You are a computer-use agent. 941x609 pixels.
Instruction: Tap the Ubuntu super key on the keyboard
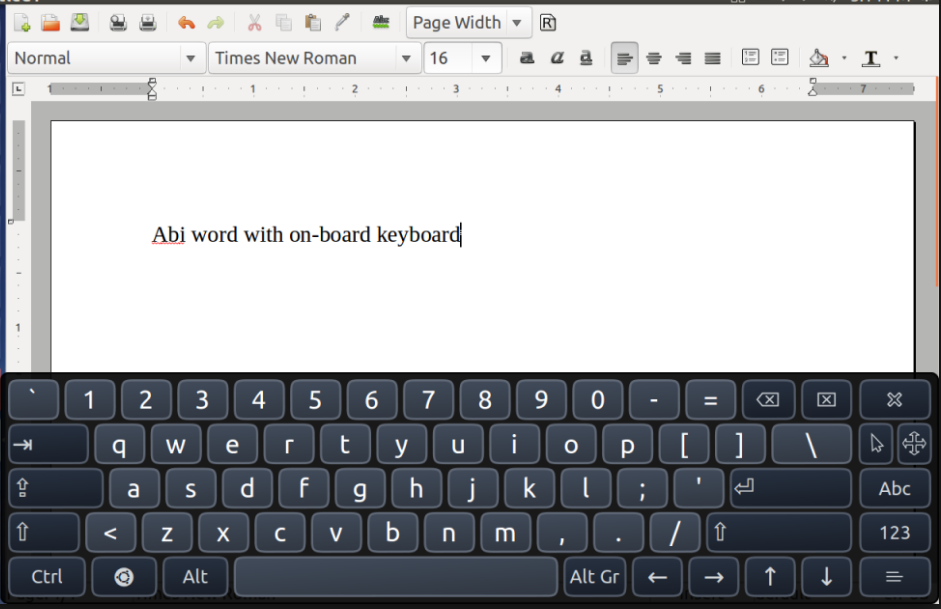(x=124, y=577)
